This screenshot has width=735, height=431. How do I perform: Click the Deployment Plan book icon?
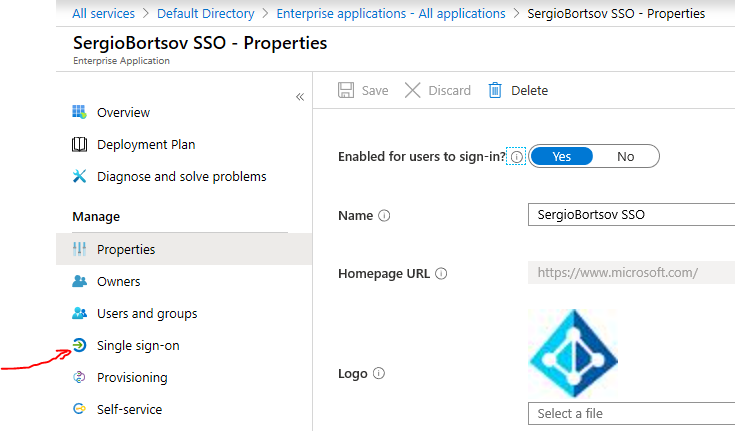coord(80,144)
